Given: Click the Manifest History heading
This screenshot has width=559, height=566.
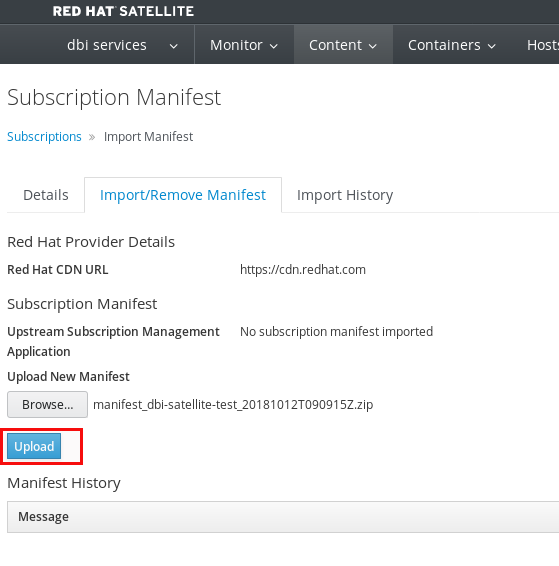Looking at the screenshot, I should pyautogui.click(x=64, y=483).
